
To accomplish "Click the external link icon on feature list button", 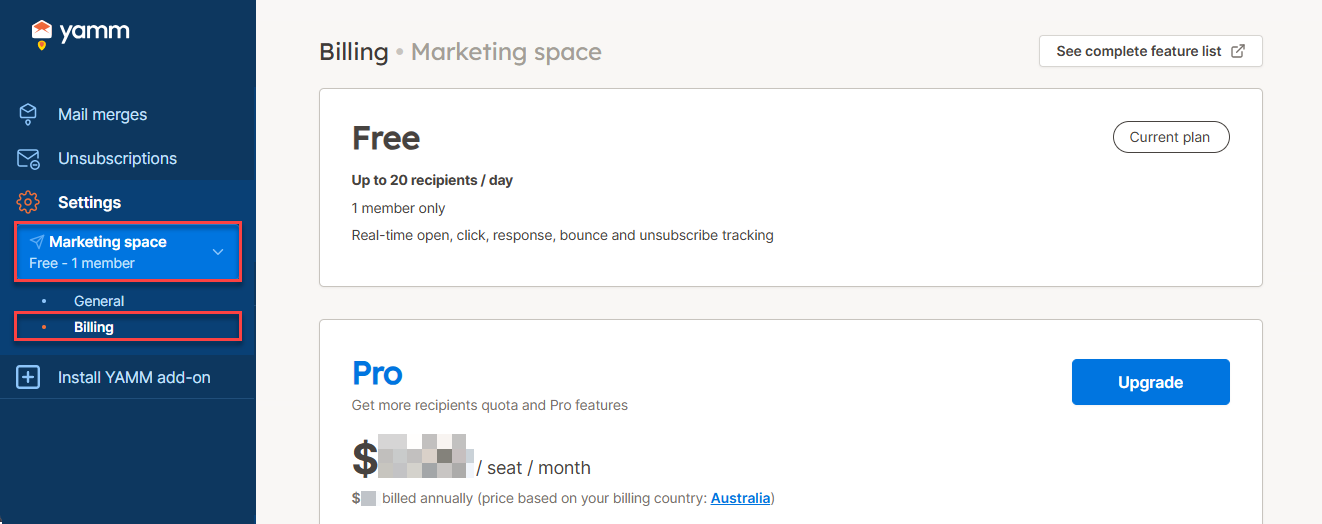I will [1238, 51].
